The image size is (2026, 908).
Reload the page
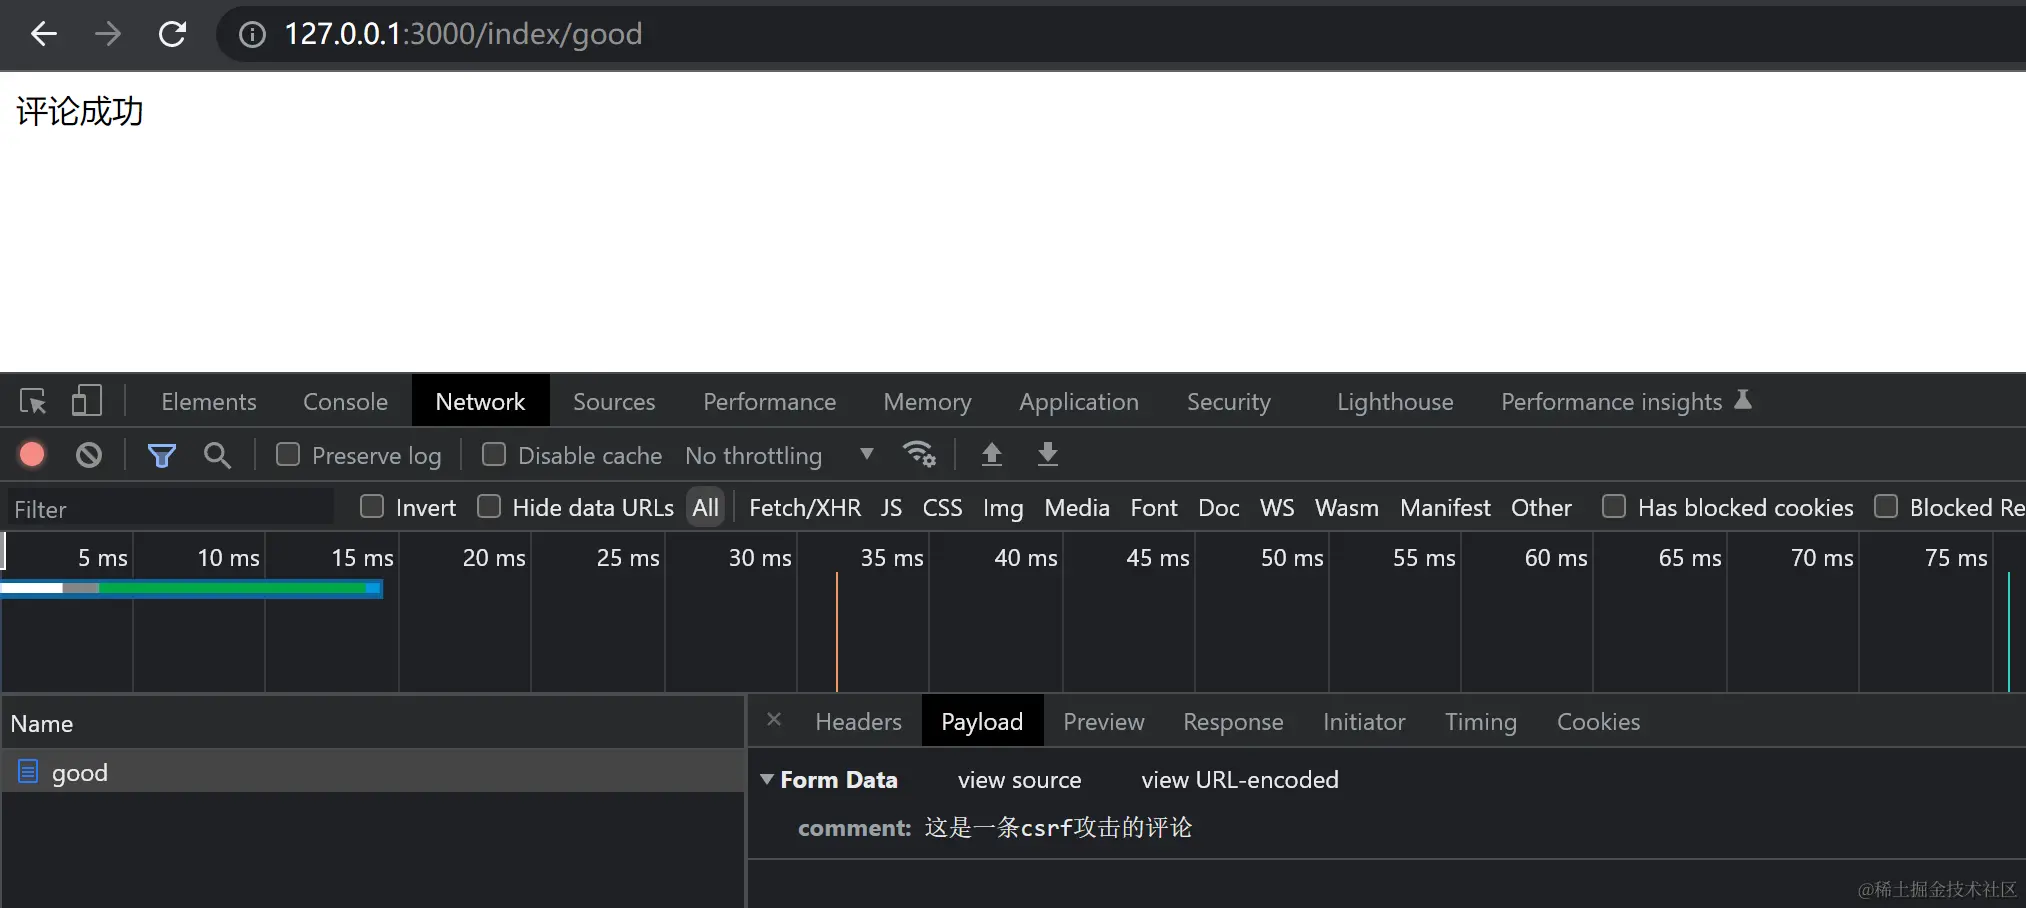172,34
